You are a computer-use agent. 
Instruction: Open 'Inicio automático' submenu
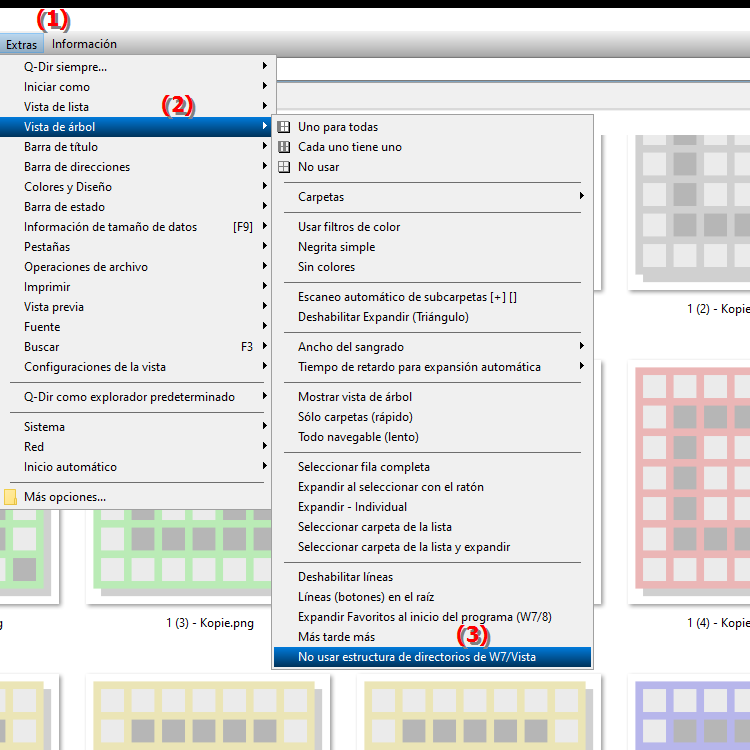tap(136, 467)
